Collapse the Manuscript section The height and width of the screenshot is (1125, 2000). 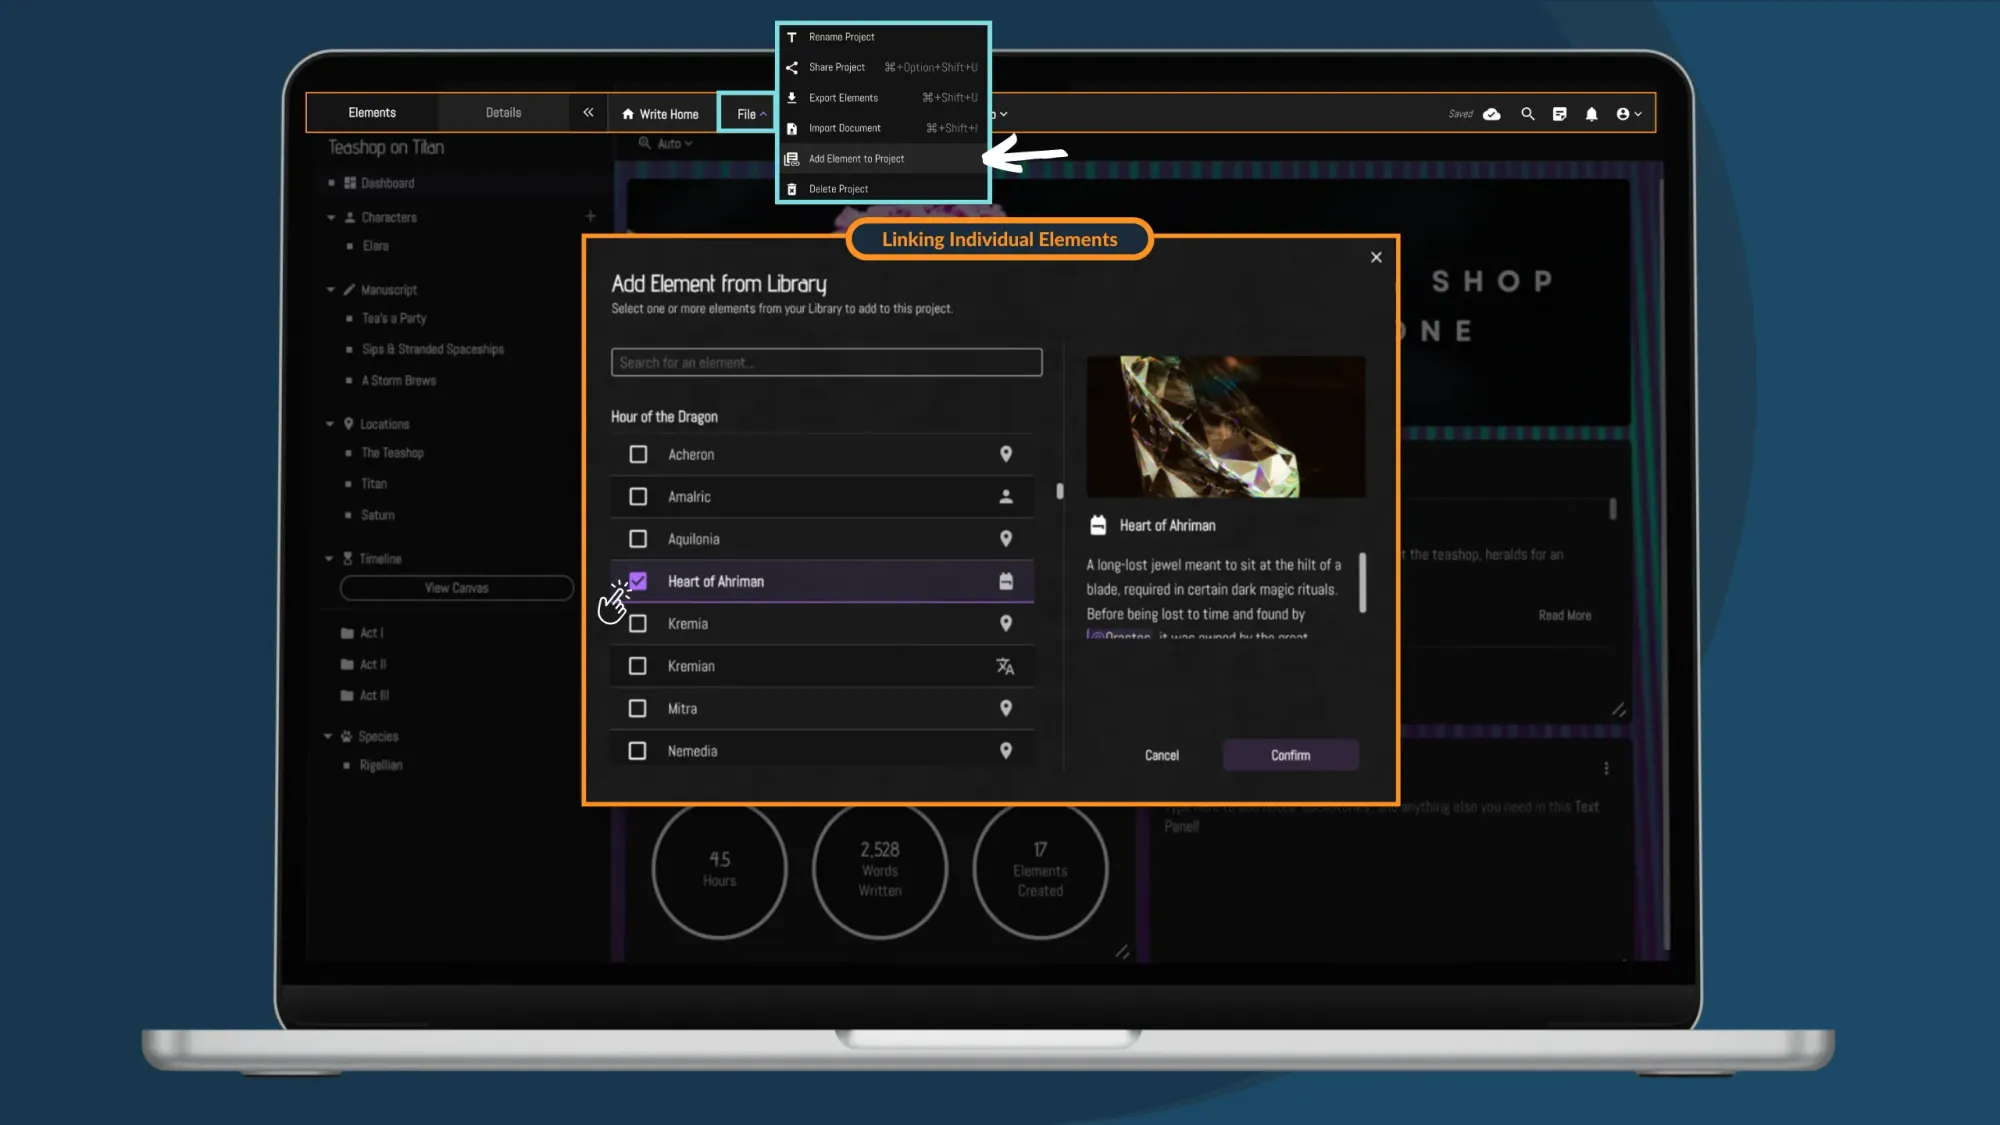tap(330, 289)
